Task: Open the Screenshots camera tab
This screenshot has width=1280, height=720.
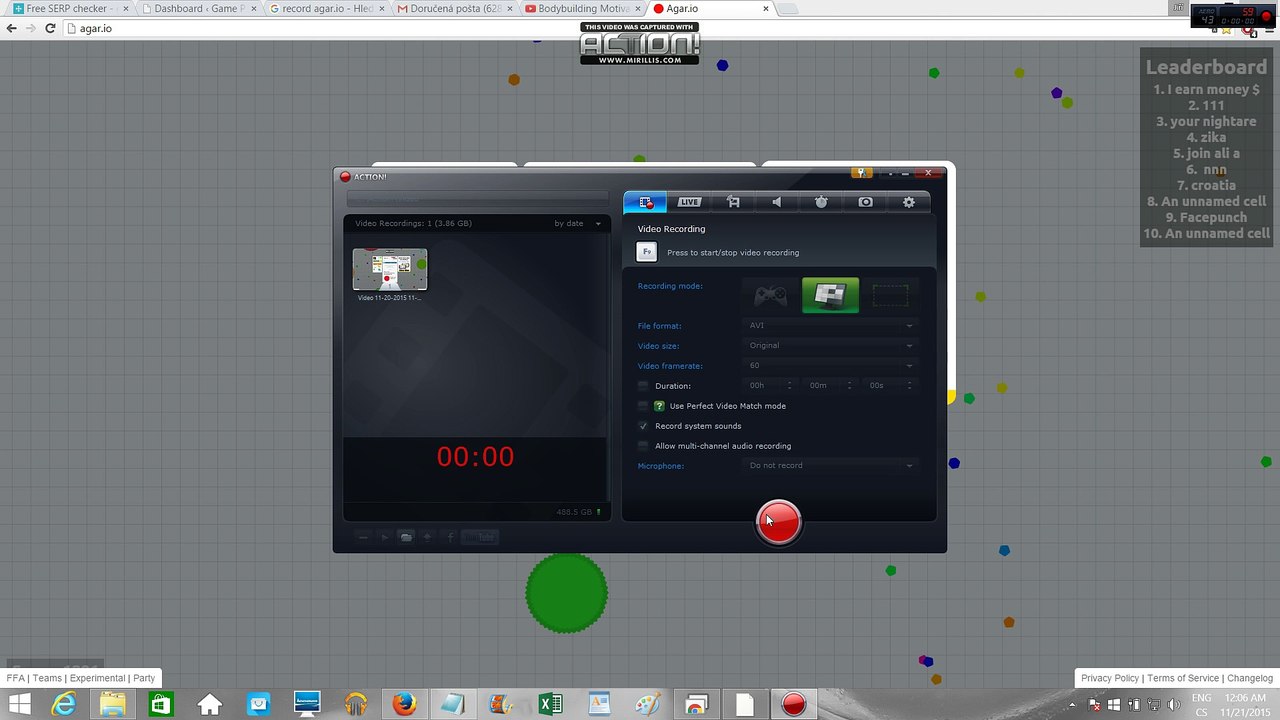Action: [x=865, y=202]
